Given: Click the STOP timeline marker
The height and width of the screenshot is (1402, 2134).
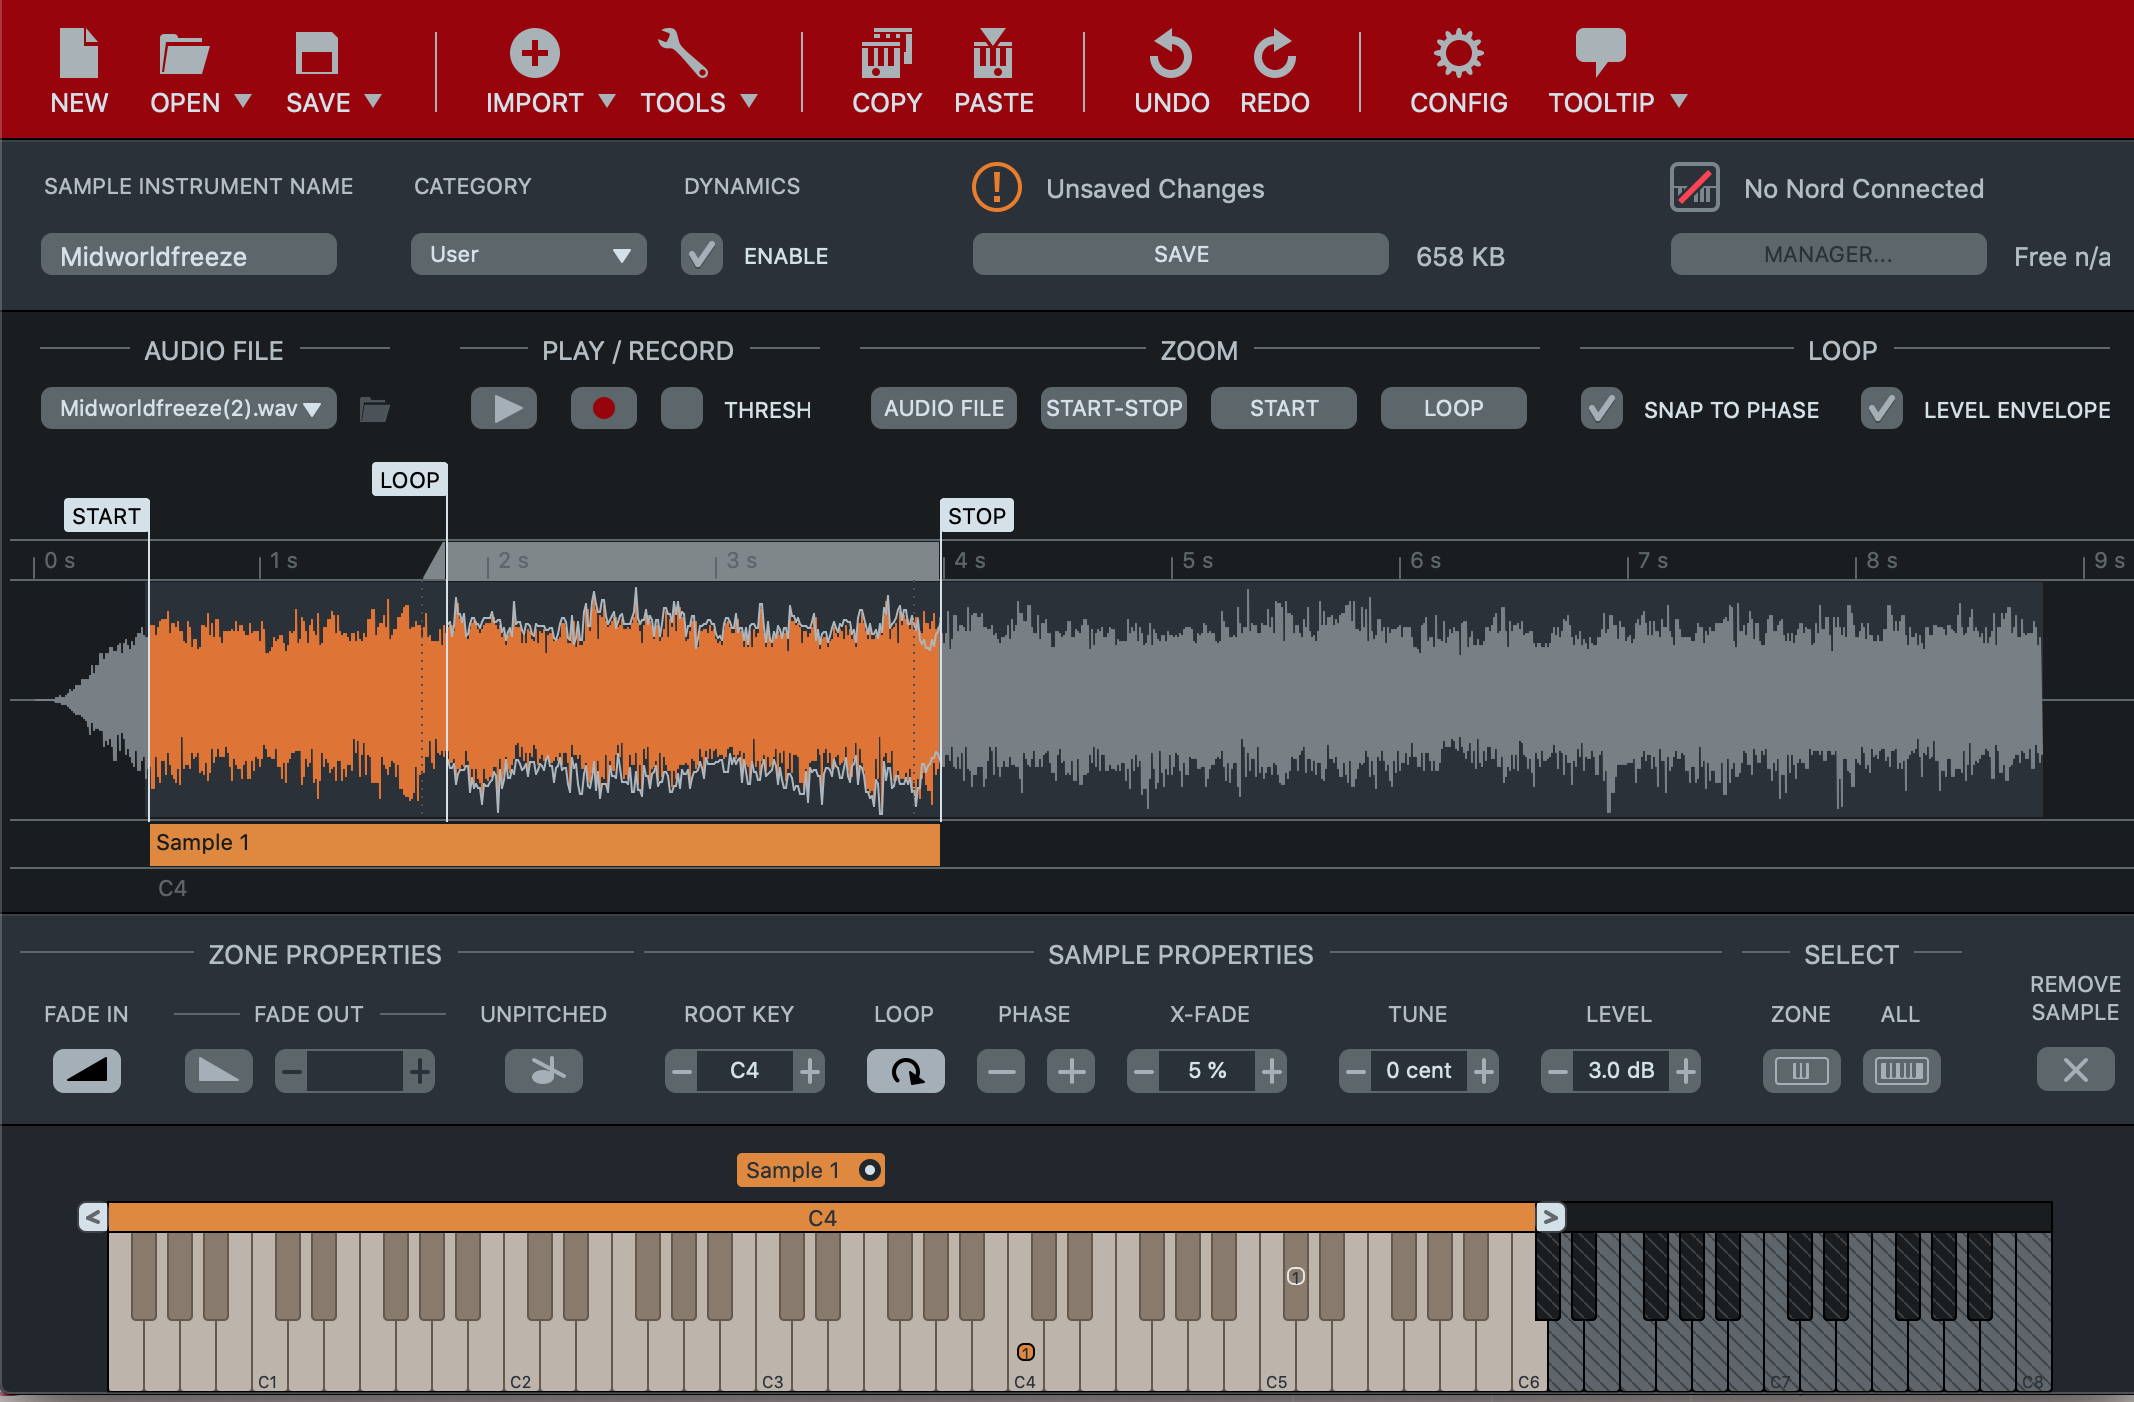Looking at the screenshot, I should [977, 516].
